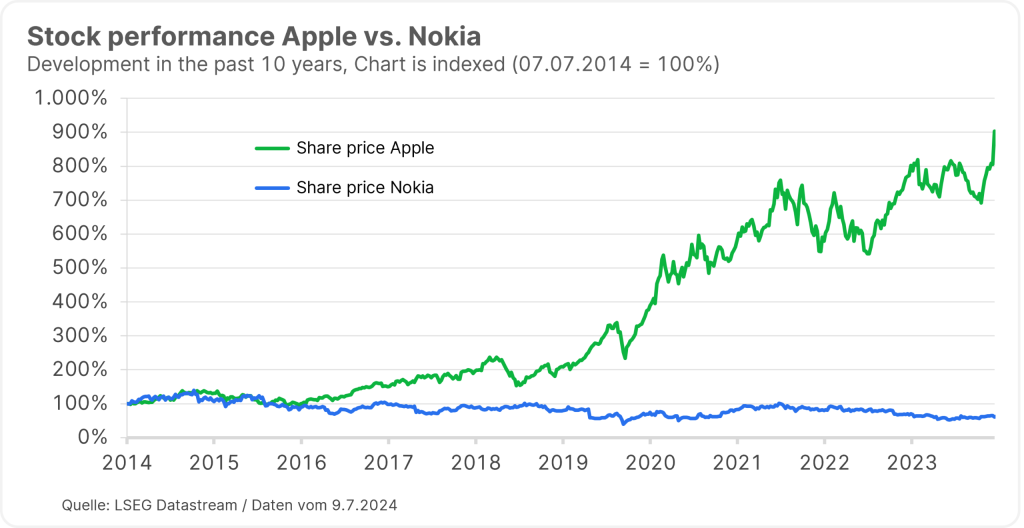The height and width of the screenshot is (528, 1024).
Task: Select the "Share price Nokia" legend label
Action: click(x=365, y=187)
